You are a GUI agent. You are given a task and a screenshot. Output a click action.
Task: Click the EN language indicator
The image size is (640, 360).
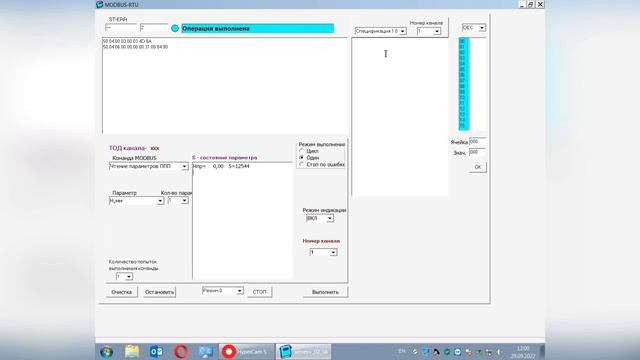tap(402, 351)
